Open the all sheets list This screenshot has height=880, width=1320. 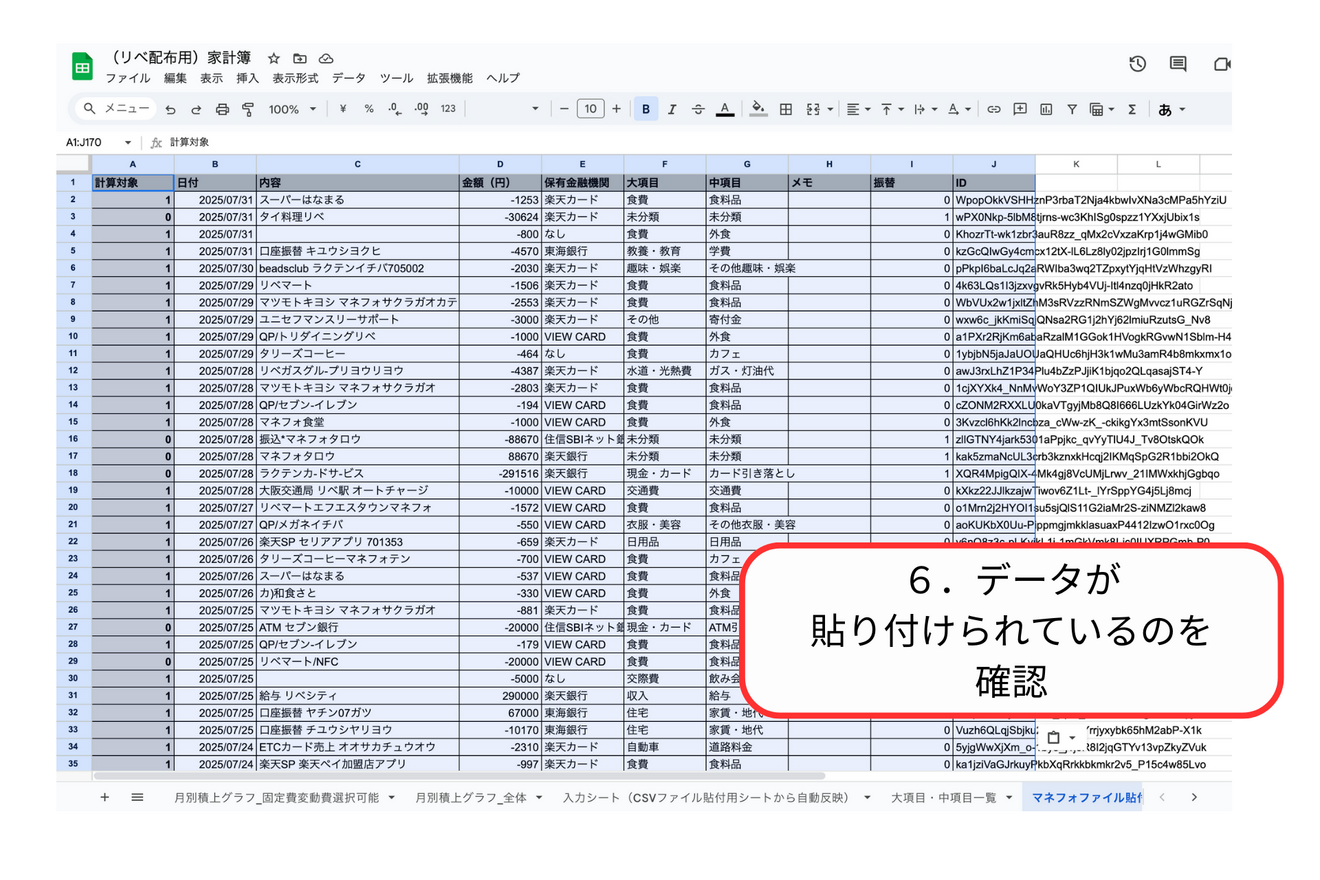[137, 797]
